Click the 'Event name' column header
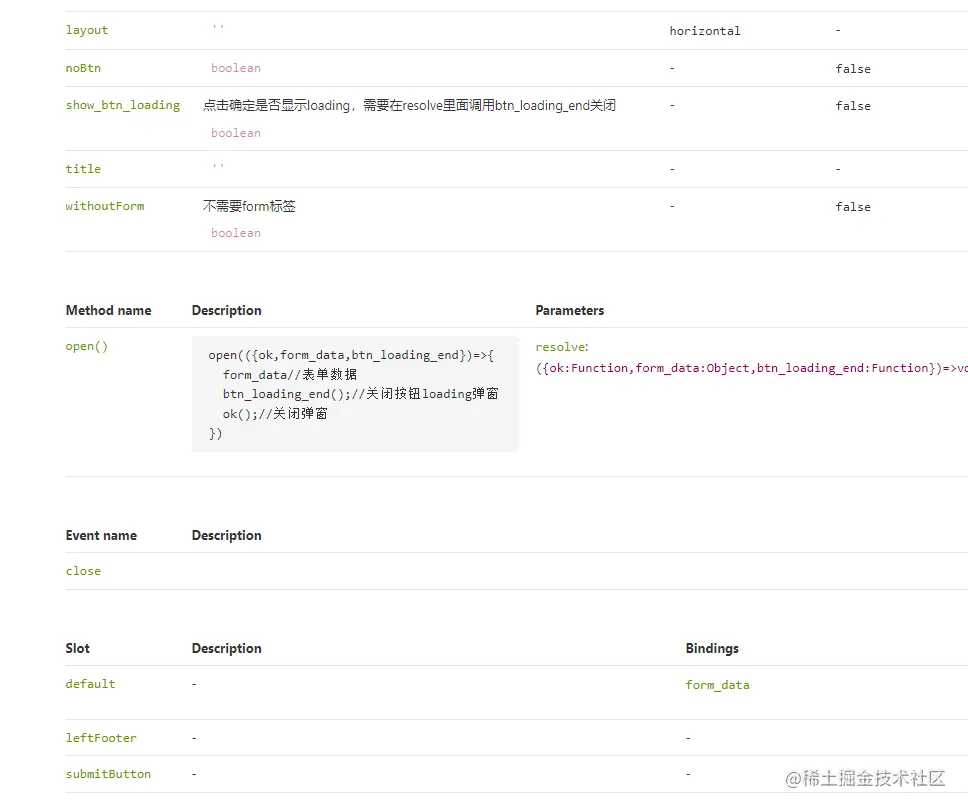 (x=101, y=536)
